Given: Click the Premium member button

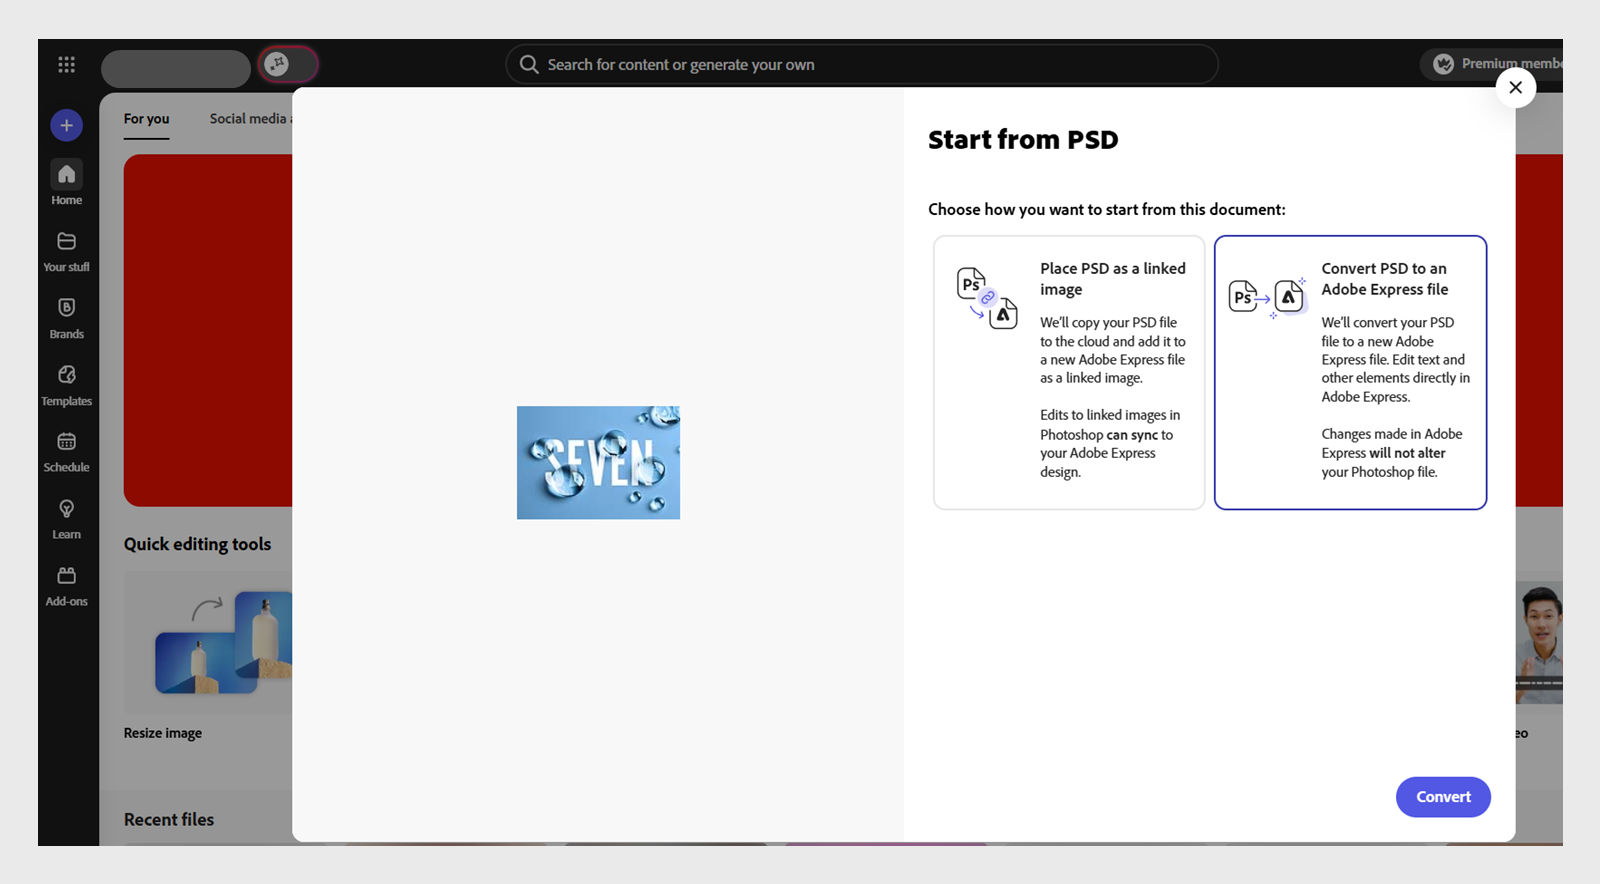Looking at the screenshot, I should coord(1492,64).
